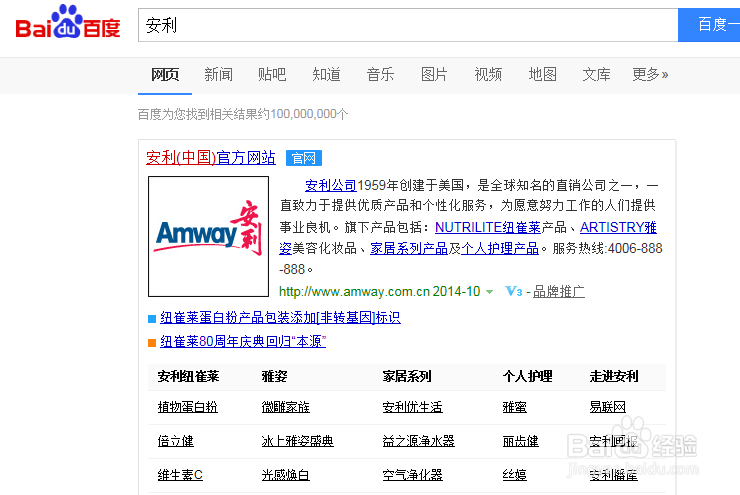Open the 视频 tab

(488, 75)
